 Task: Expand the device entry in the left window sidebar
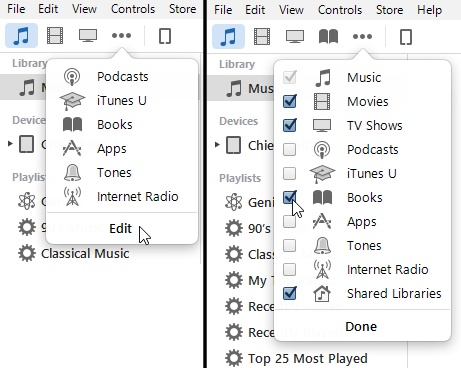click(x=10, y=144)
